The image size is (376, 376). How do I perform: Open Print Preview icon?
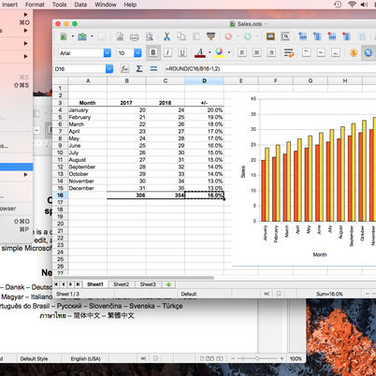pos(150,37)
